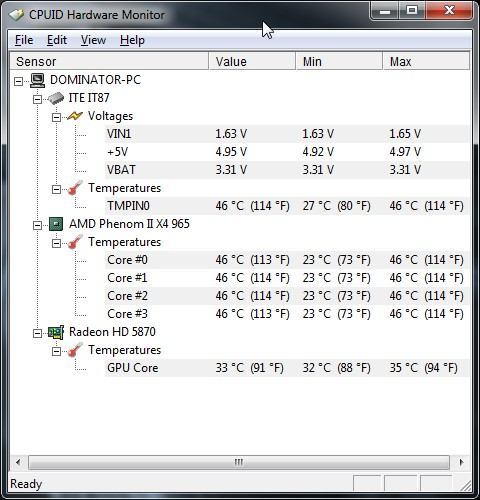Click the Voltages lightning bolt icon
Viewport: 480px width, 500px height.
tap(75, 116)
